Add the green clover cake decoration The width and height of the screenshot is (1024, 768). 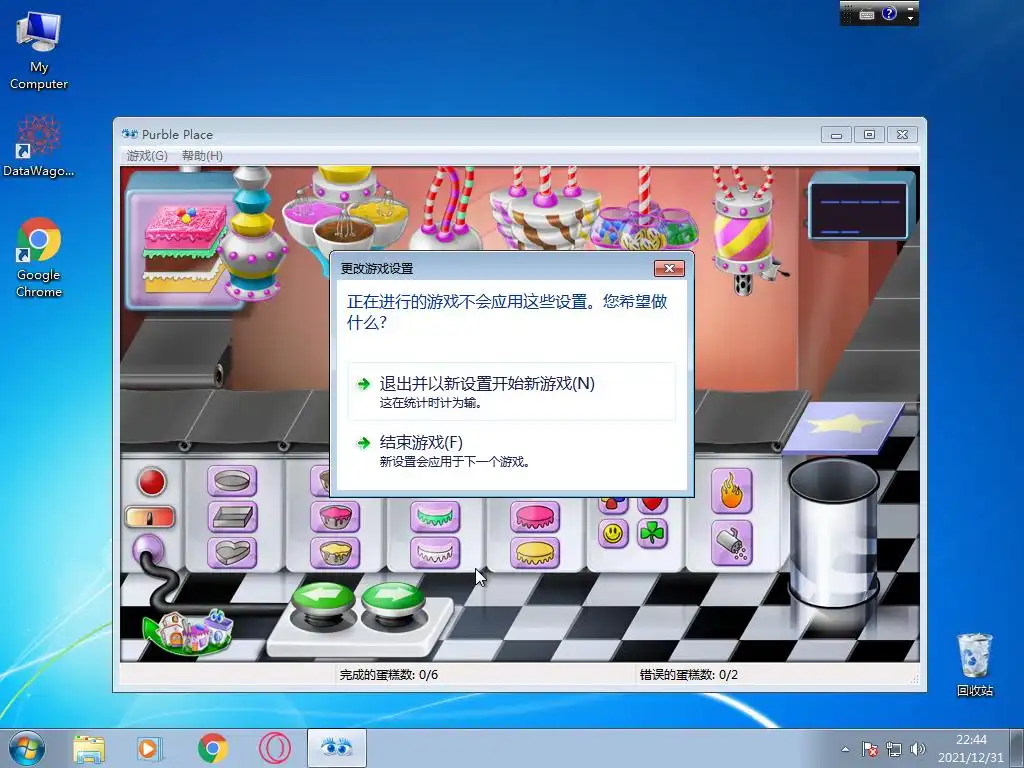[x=652, y=534]
